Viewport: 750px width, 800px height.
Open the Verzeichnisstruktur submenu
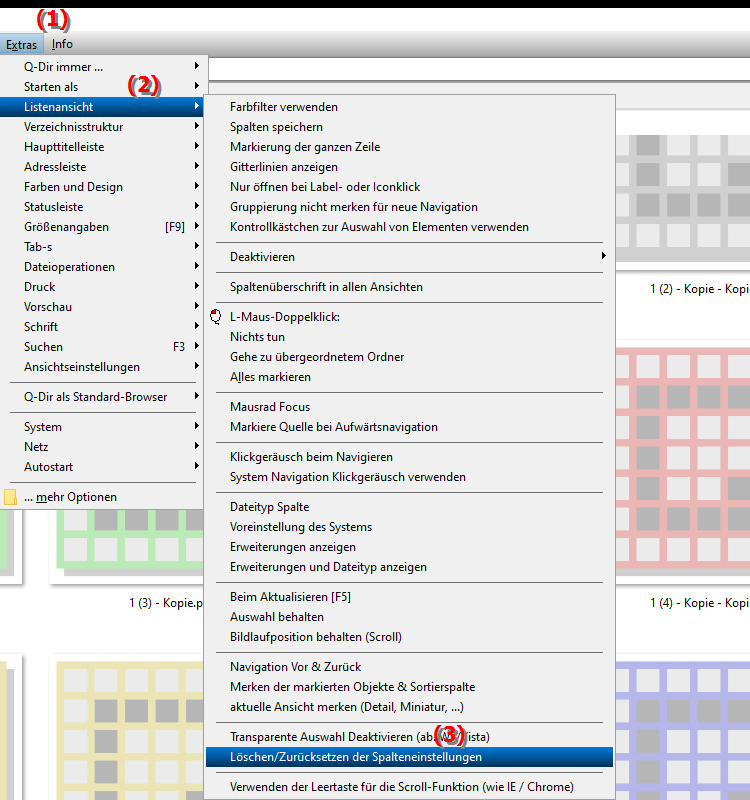click(x=102, y=127)
